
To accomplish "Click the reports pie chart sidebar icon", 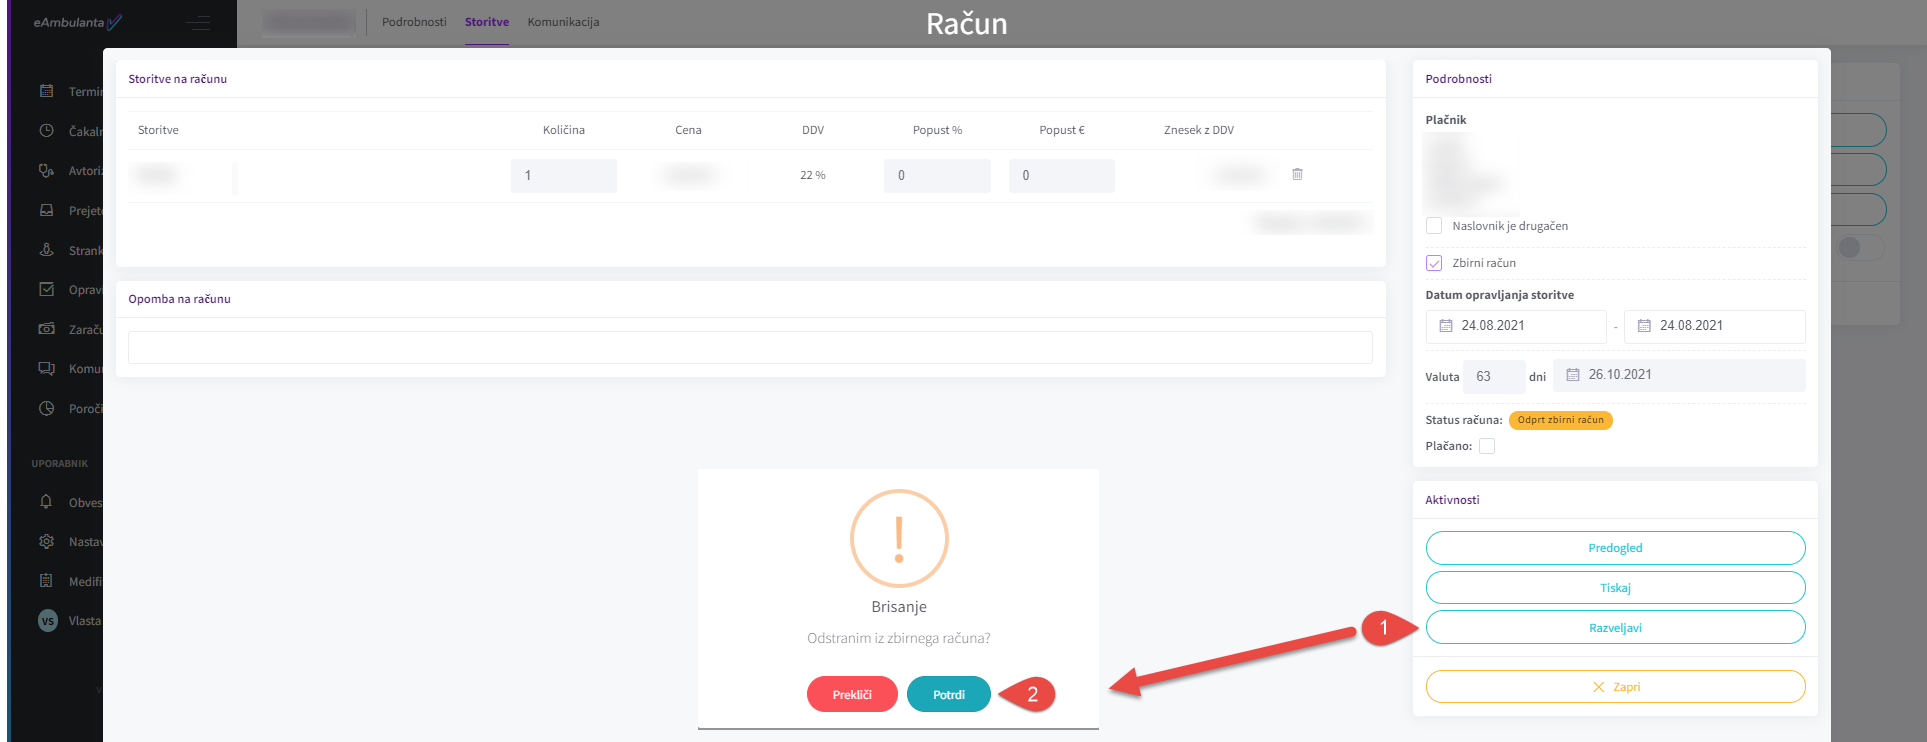I will pos(46,408).
